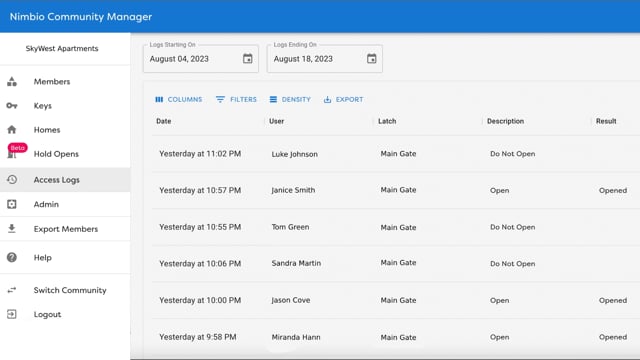Select 'Yesterday at 10:00 PM' date cell
The height and width of the screenshot is (360, 640).
click(x=200, y=300)
